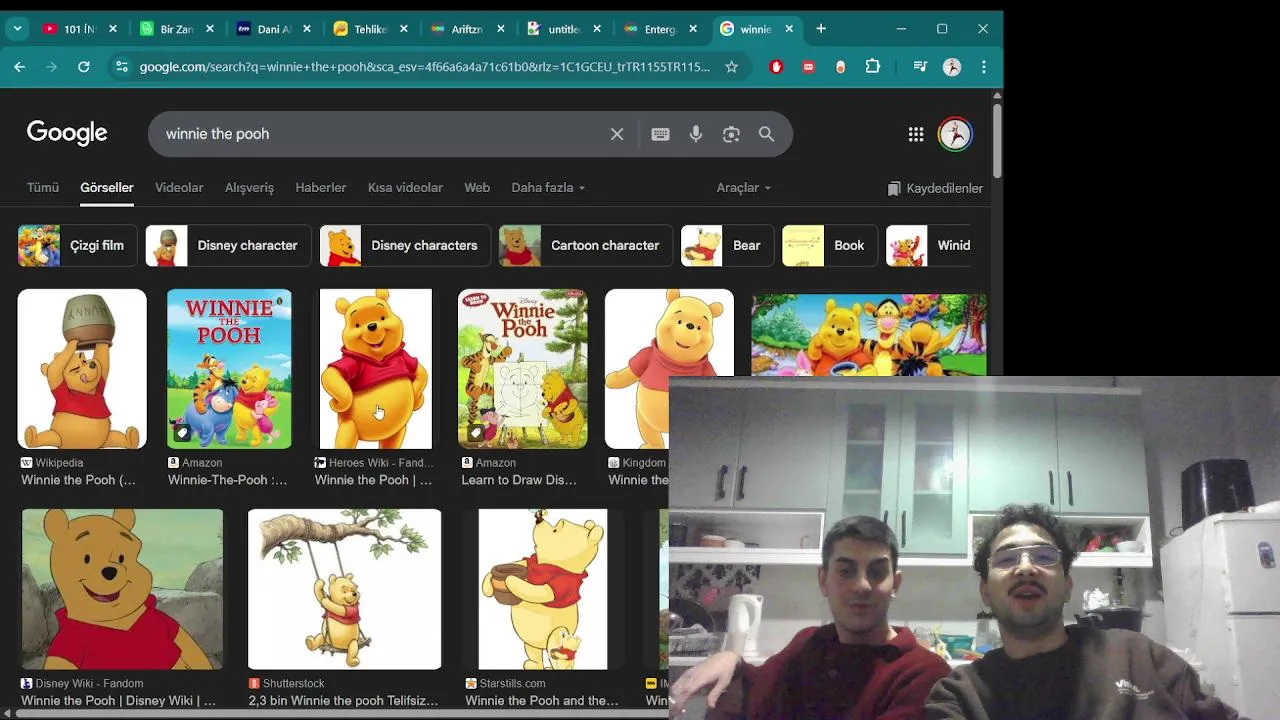Viewport: 1280px width, 720px height.
Task: Close the 'winnie' Google tab
Action: click(x=789, y=29)
